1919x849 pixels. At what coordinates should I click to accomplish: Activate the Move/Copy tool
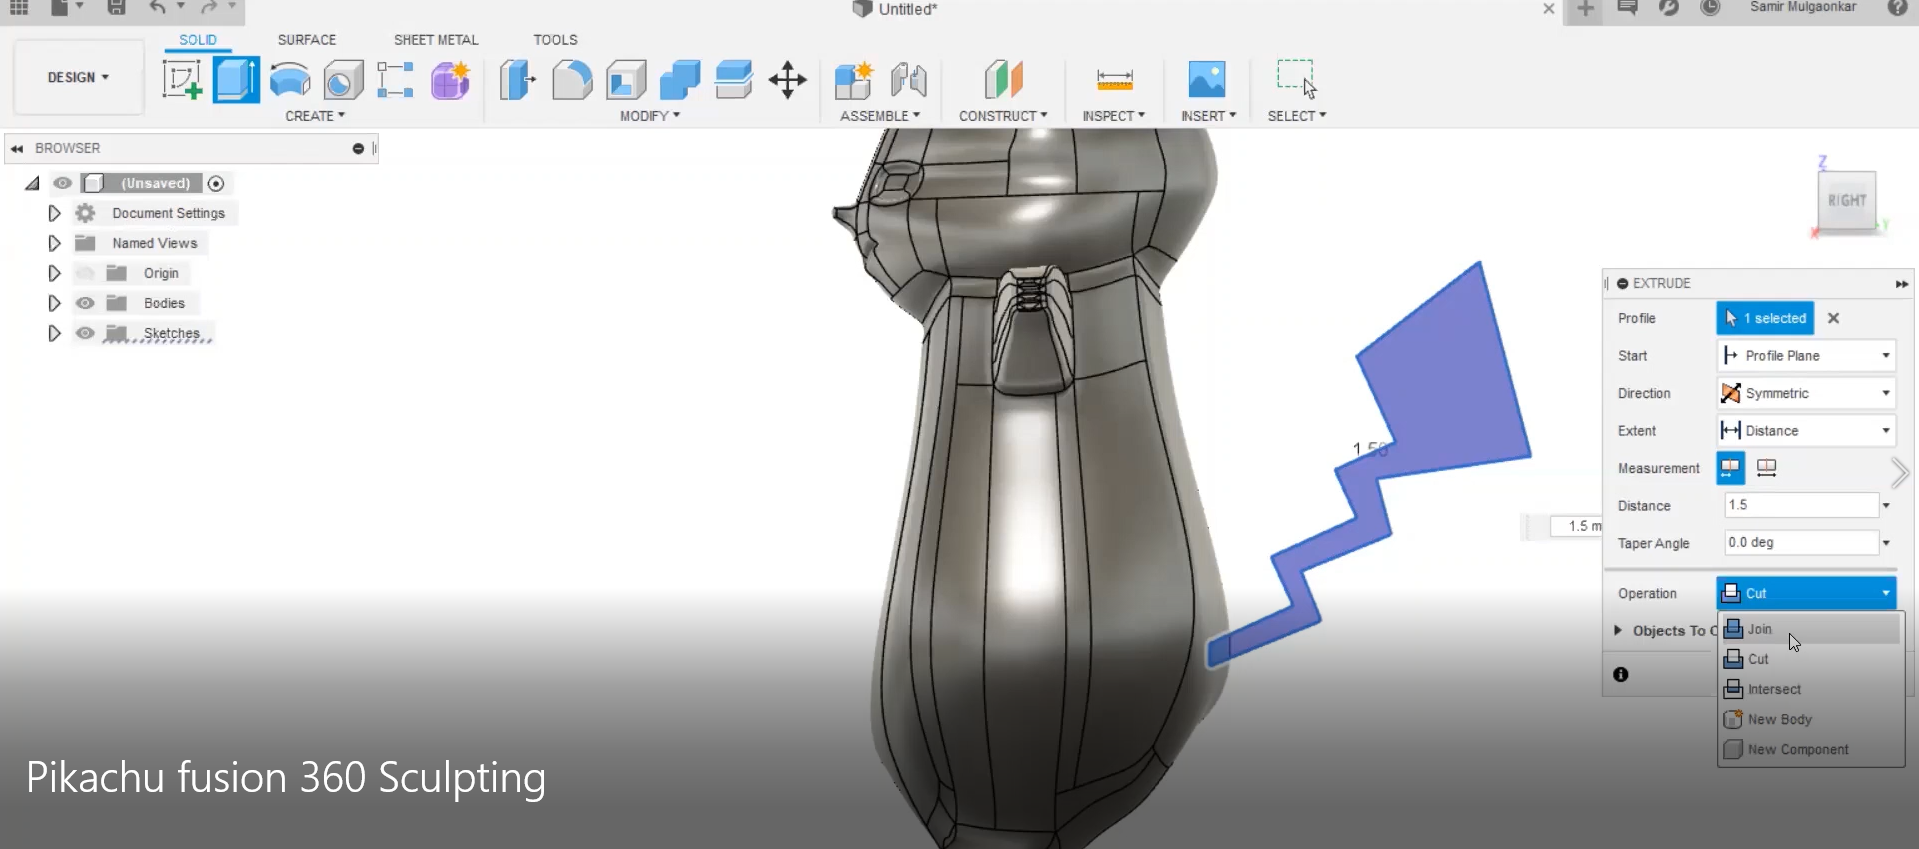(x=788, y=80)
